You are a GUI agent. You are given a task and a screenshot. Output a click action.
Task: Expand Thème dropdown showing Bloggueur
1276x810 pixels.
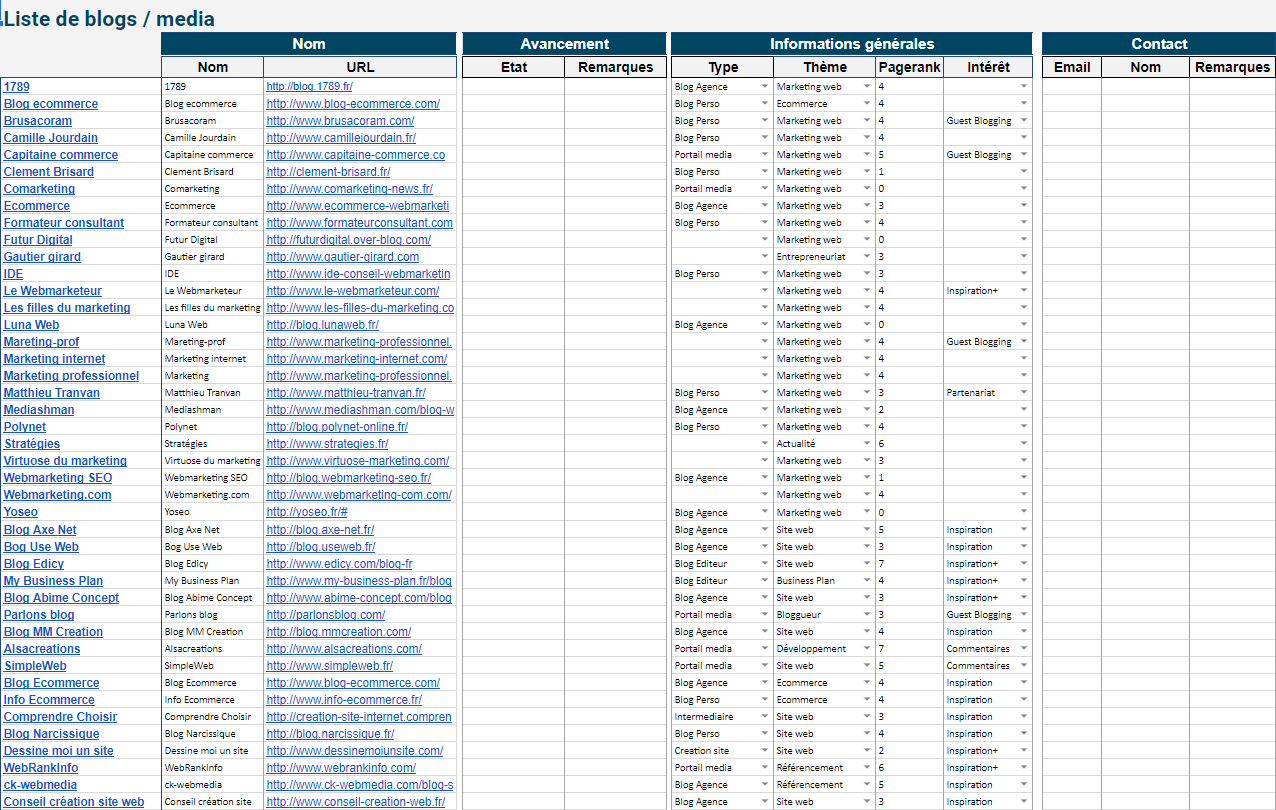tap(867, 615)
